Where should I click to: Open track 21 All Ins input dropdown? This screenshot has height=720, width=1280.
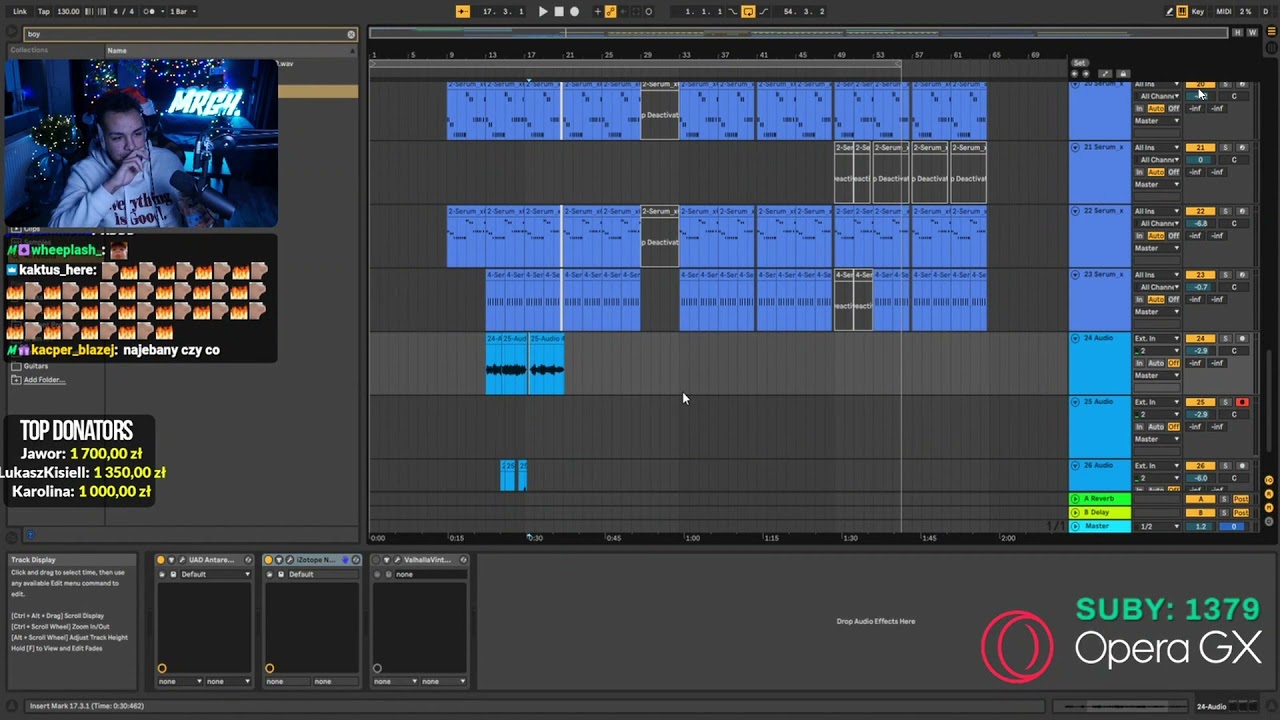1157,147
